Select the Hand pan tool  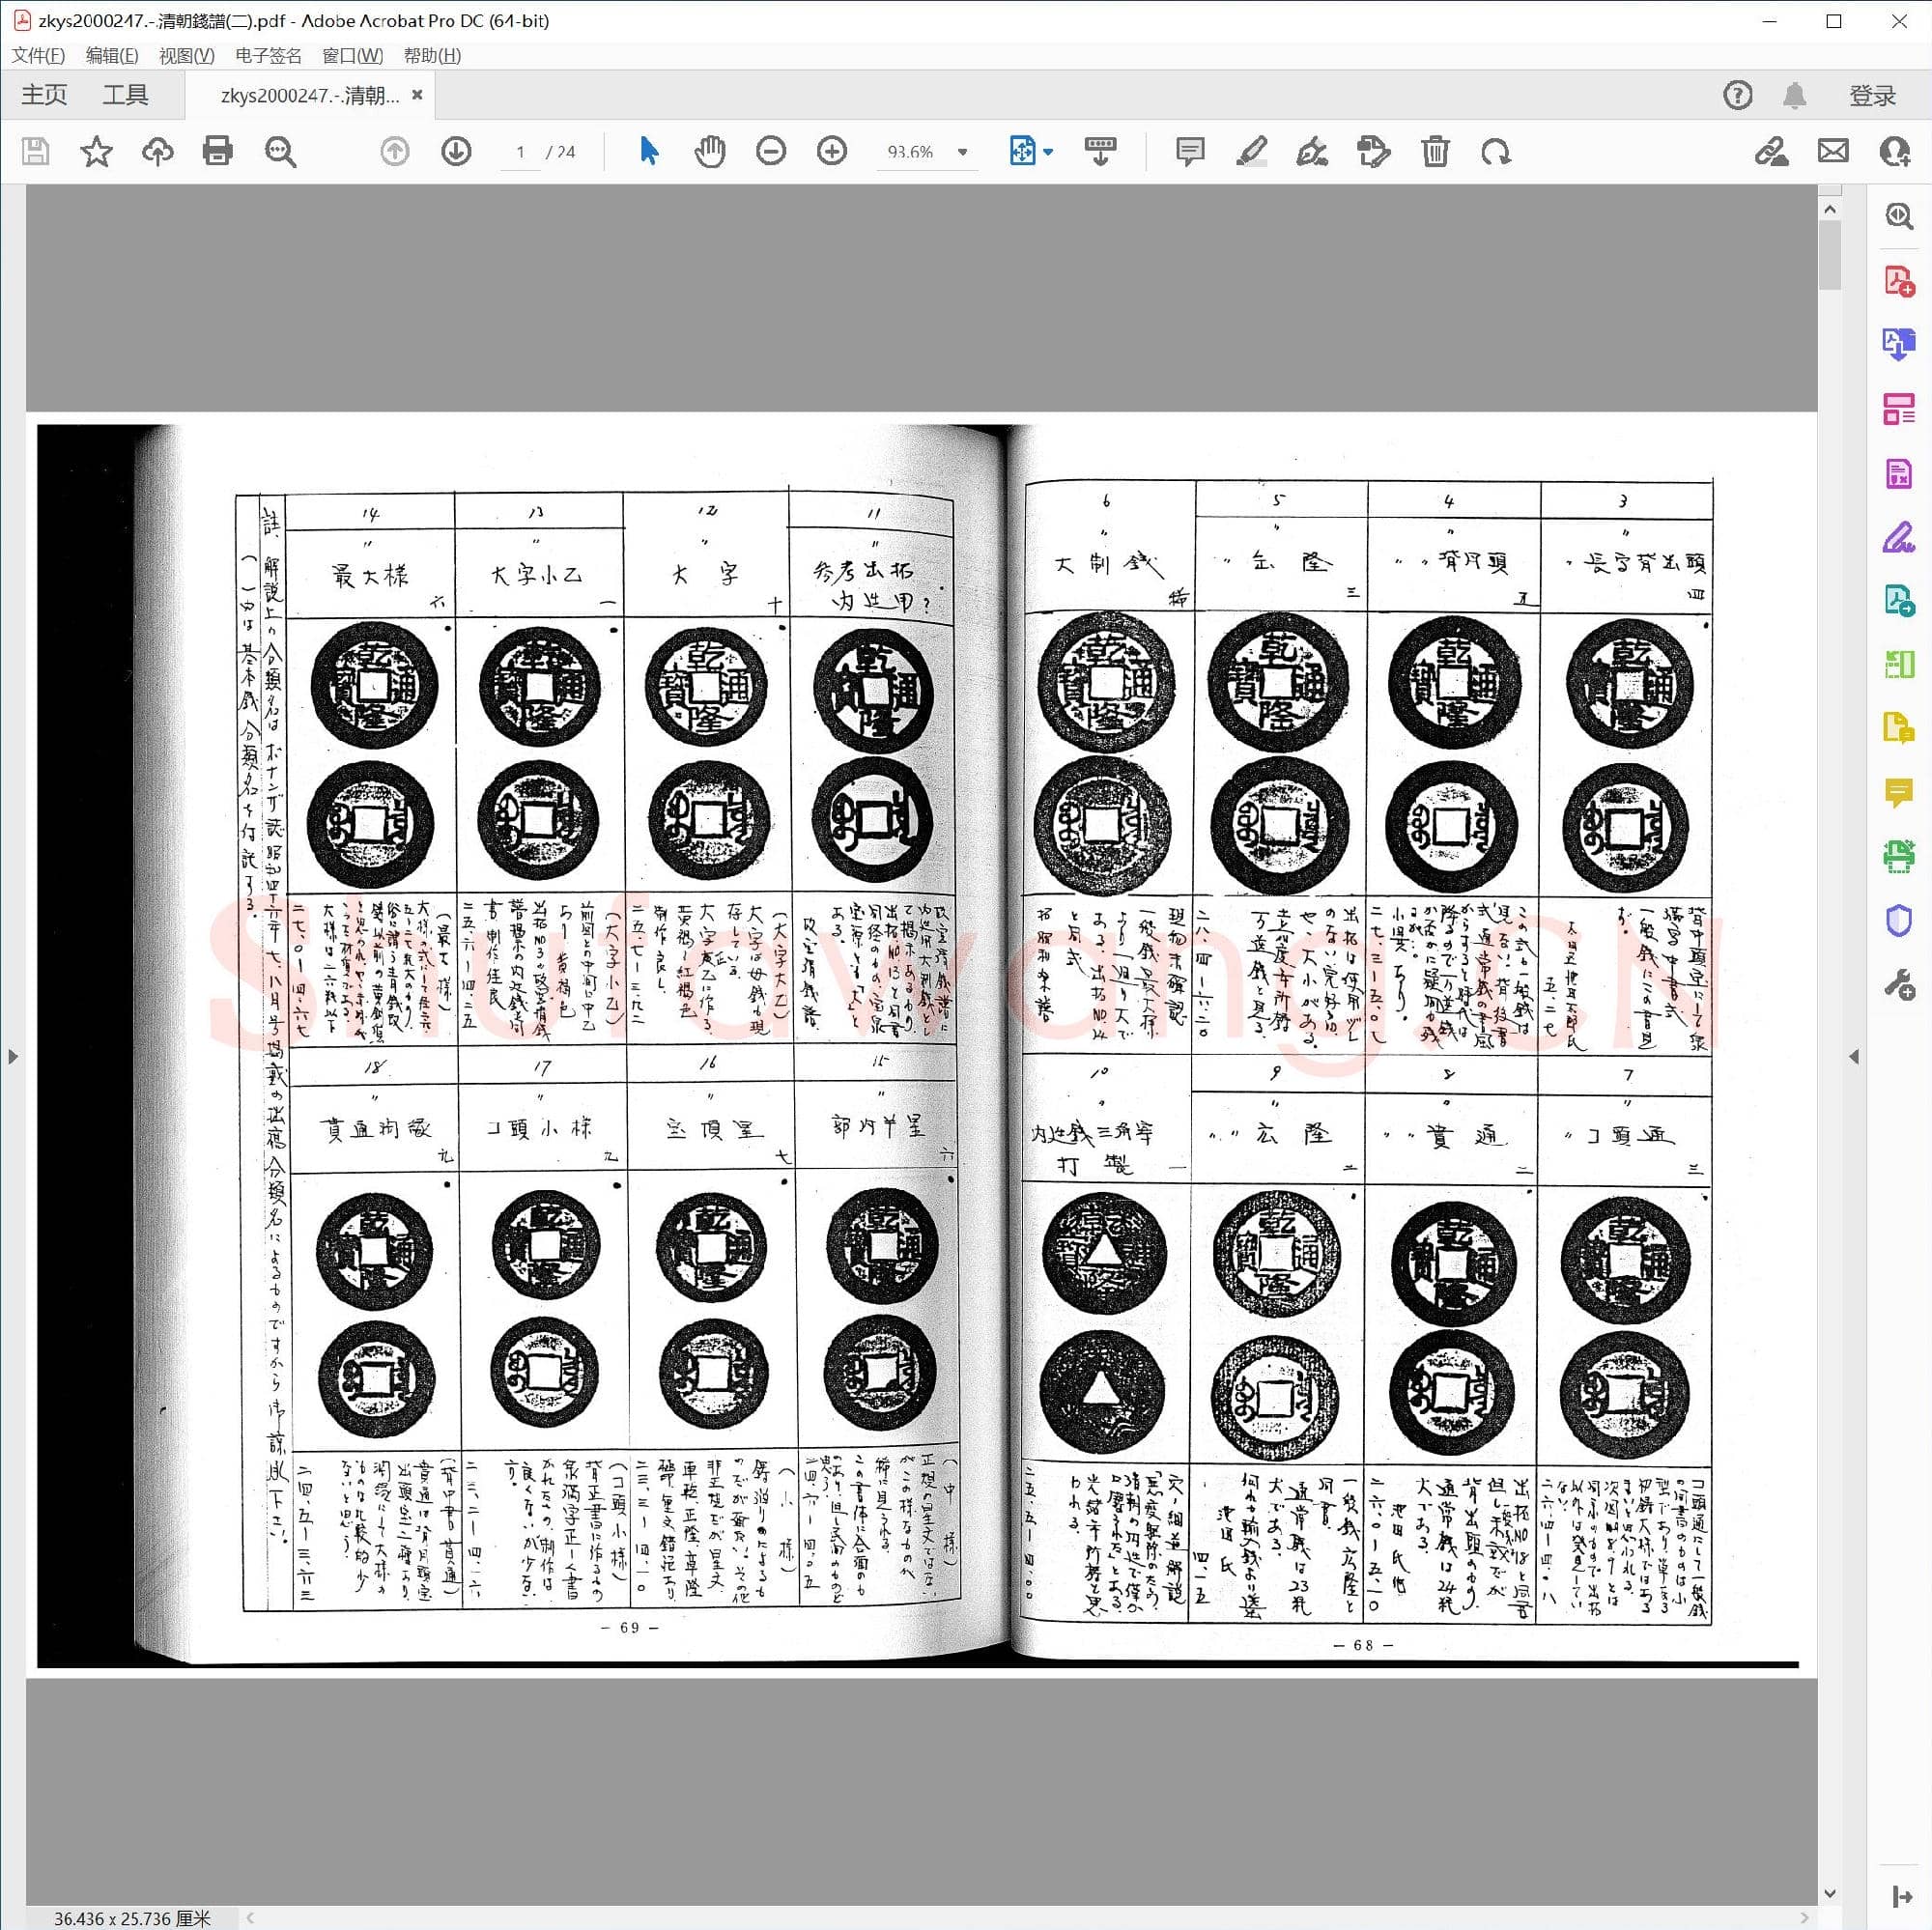click(x=709, y=151)
